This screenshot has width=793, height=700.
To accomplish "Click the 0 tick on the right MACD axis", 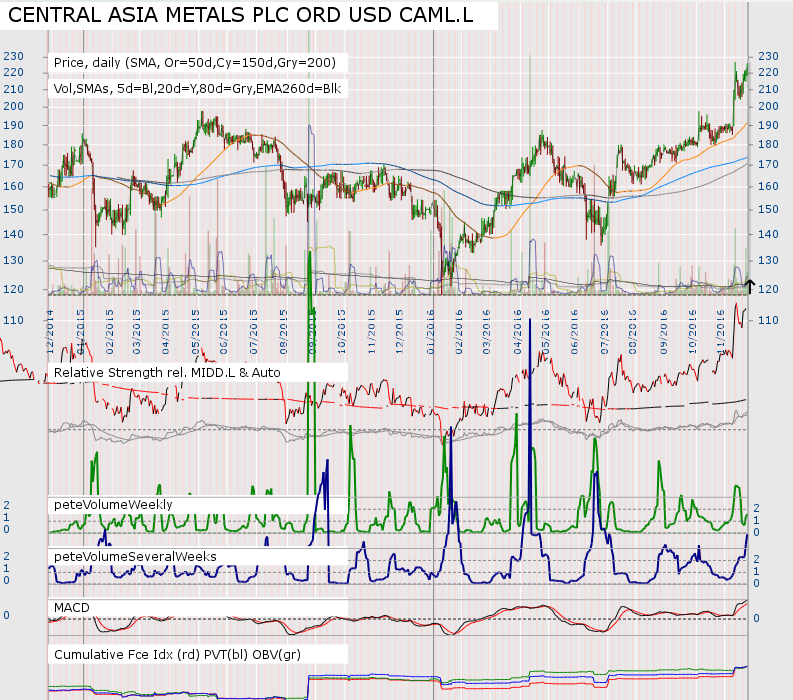I will 757,619.
